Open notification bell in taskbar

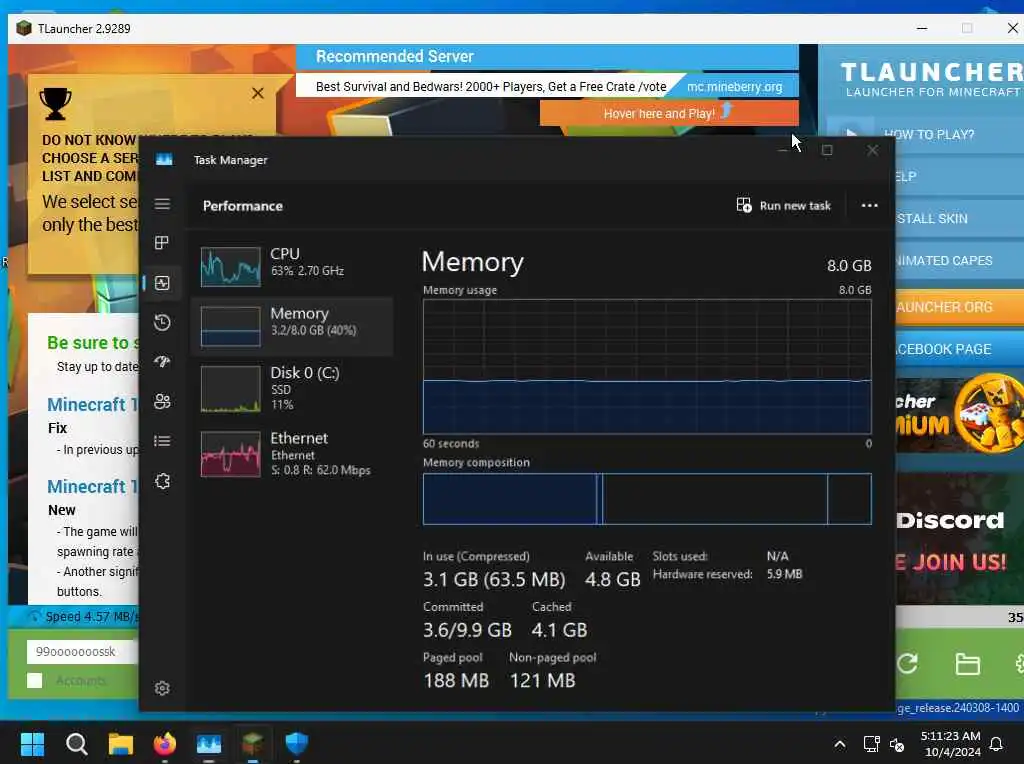pos(997,744)
